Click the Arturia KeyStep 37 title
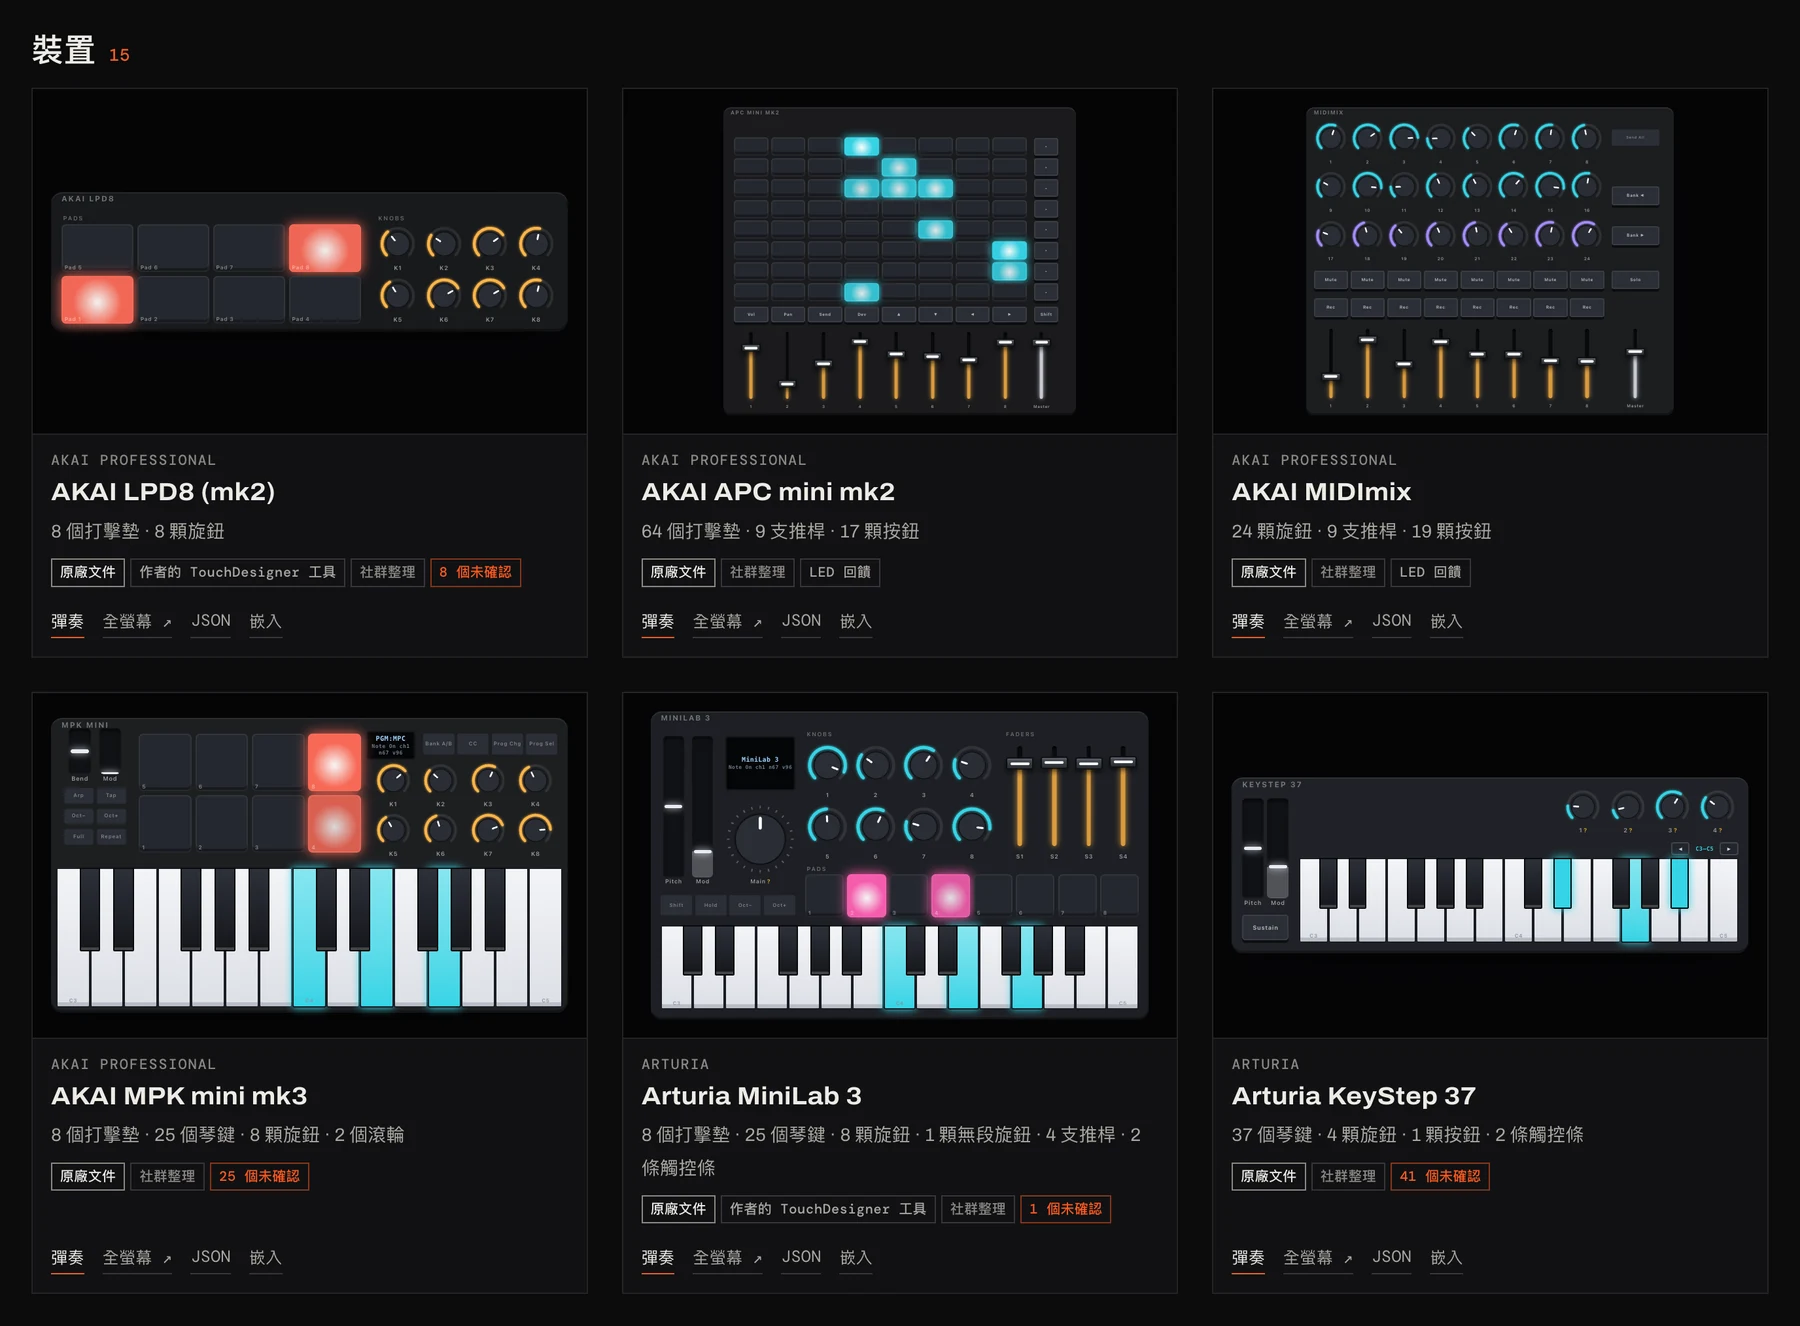The width and height of the screenshot is (1800, 1326). click(1353, 1096)
